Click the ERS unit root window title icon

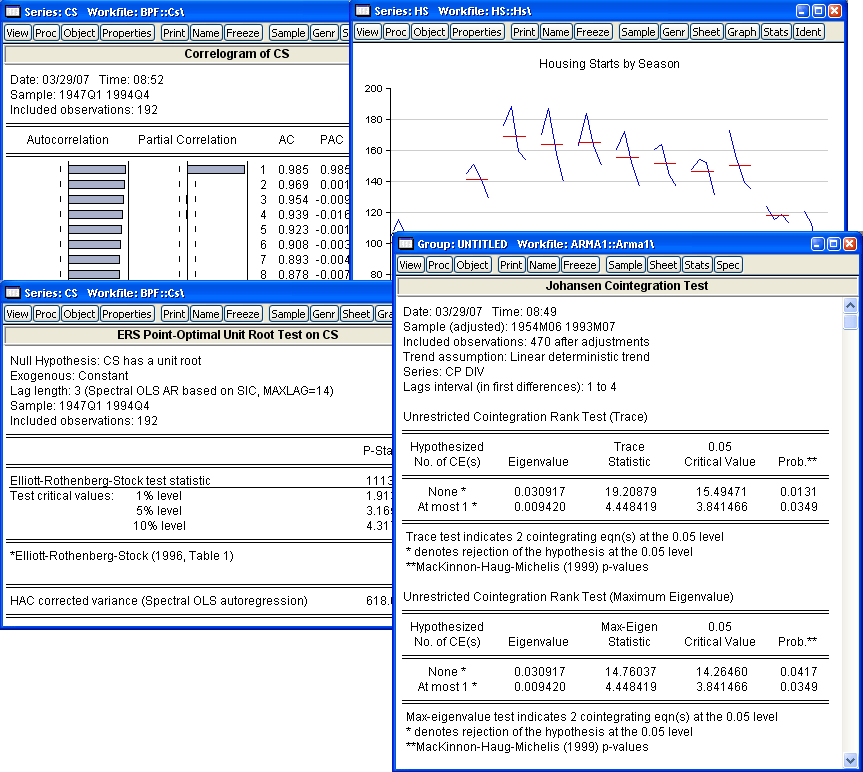[x=13, y=292]
